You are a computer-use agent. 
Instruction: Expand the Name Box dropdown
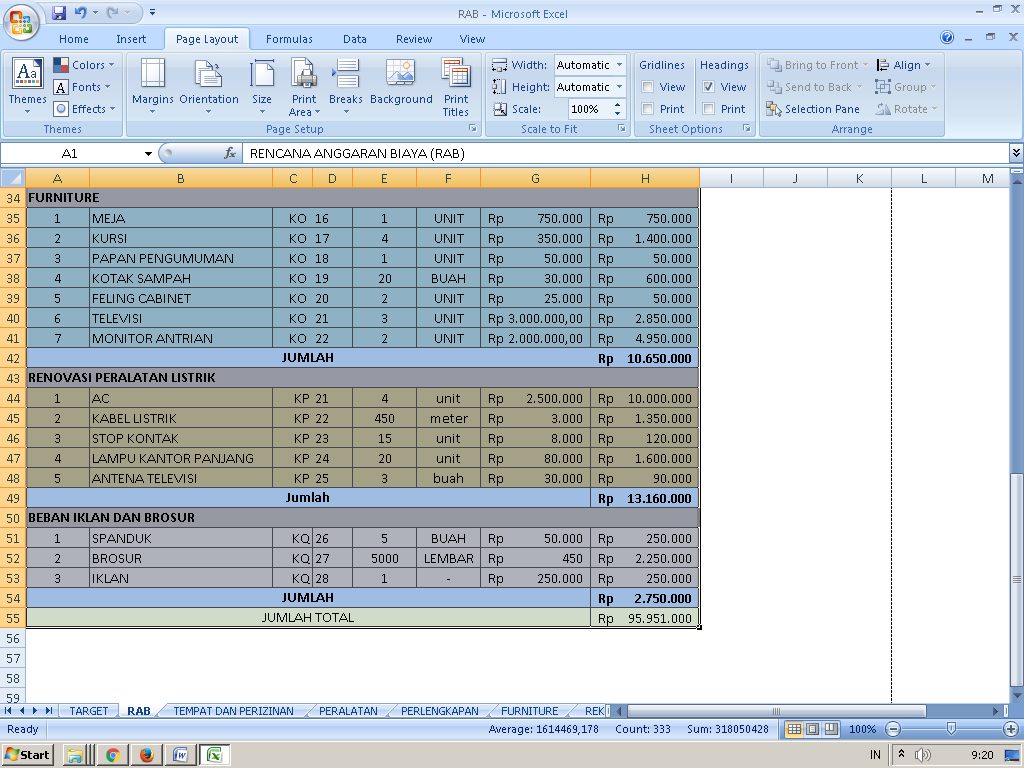pos(148,153)
